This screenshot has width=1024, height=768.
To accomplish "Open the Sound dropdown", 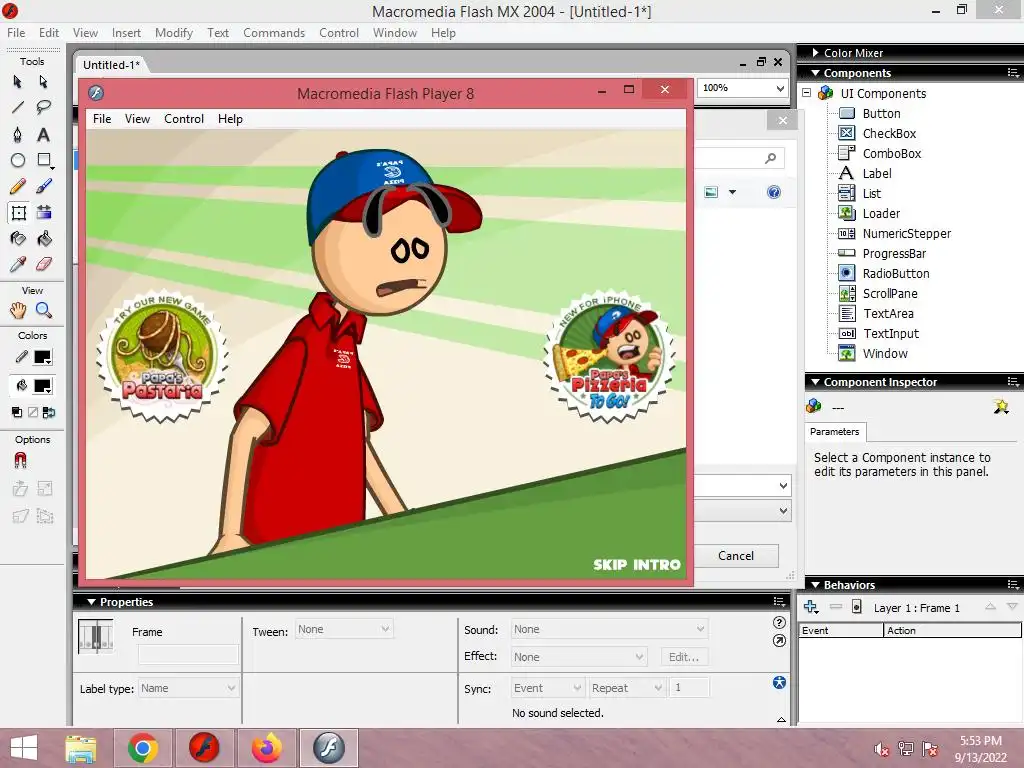I will point(609,630).
